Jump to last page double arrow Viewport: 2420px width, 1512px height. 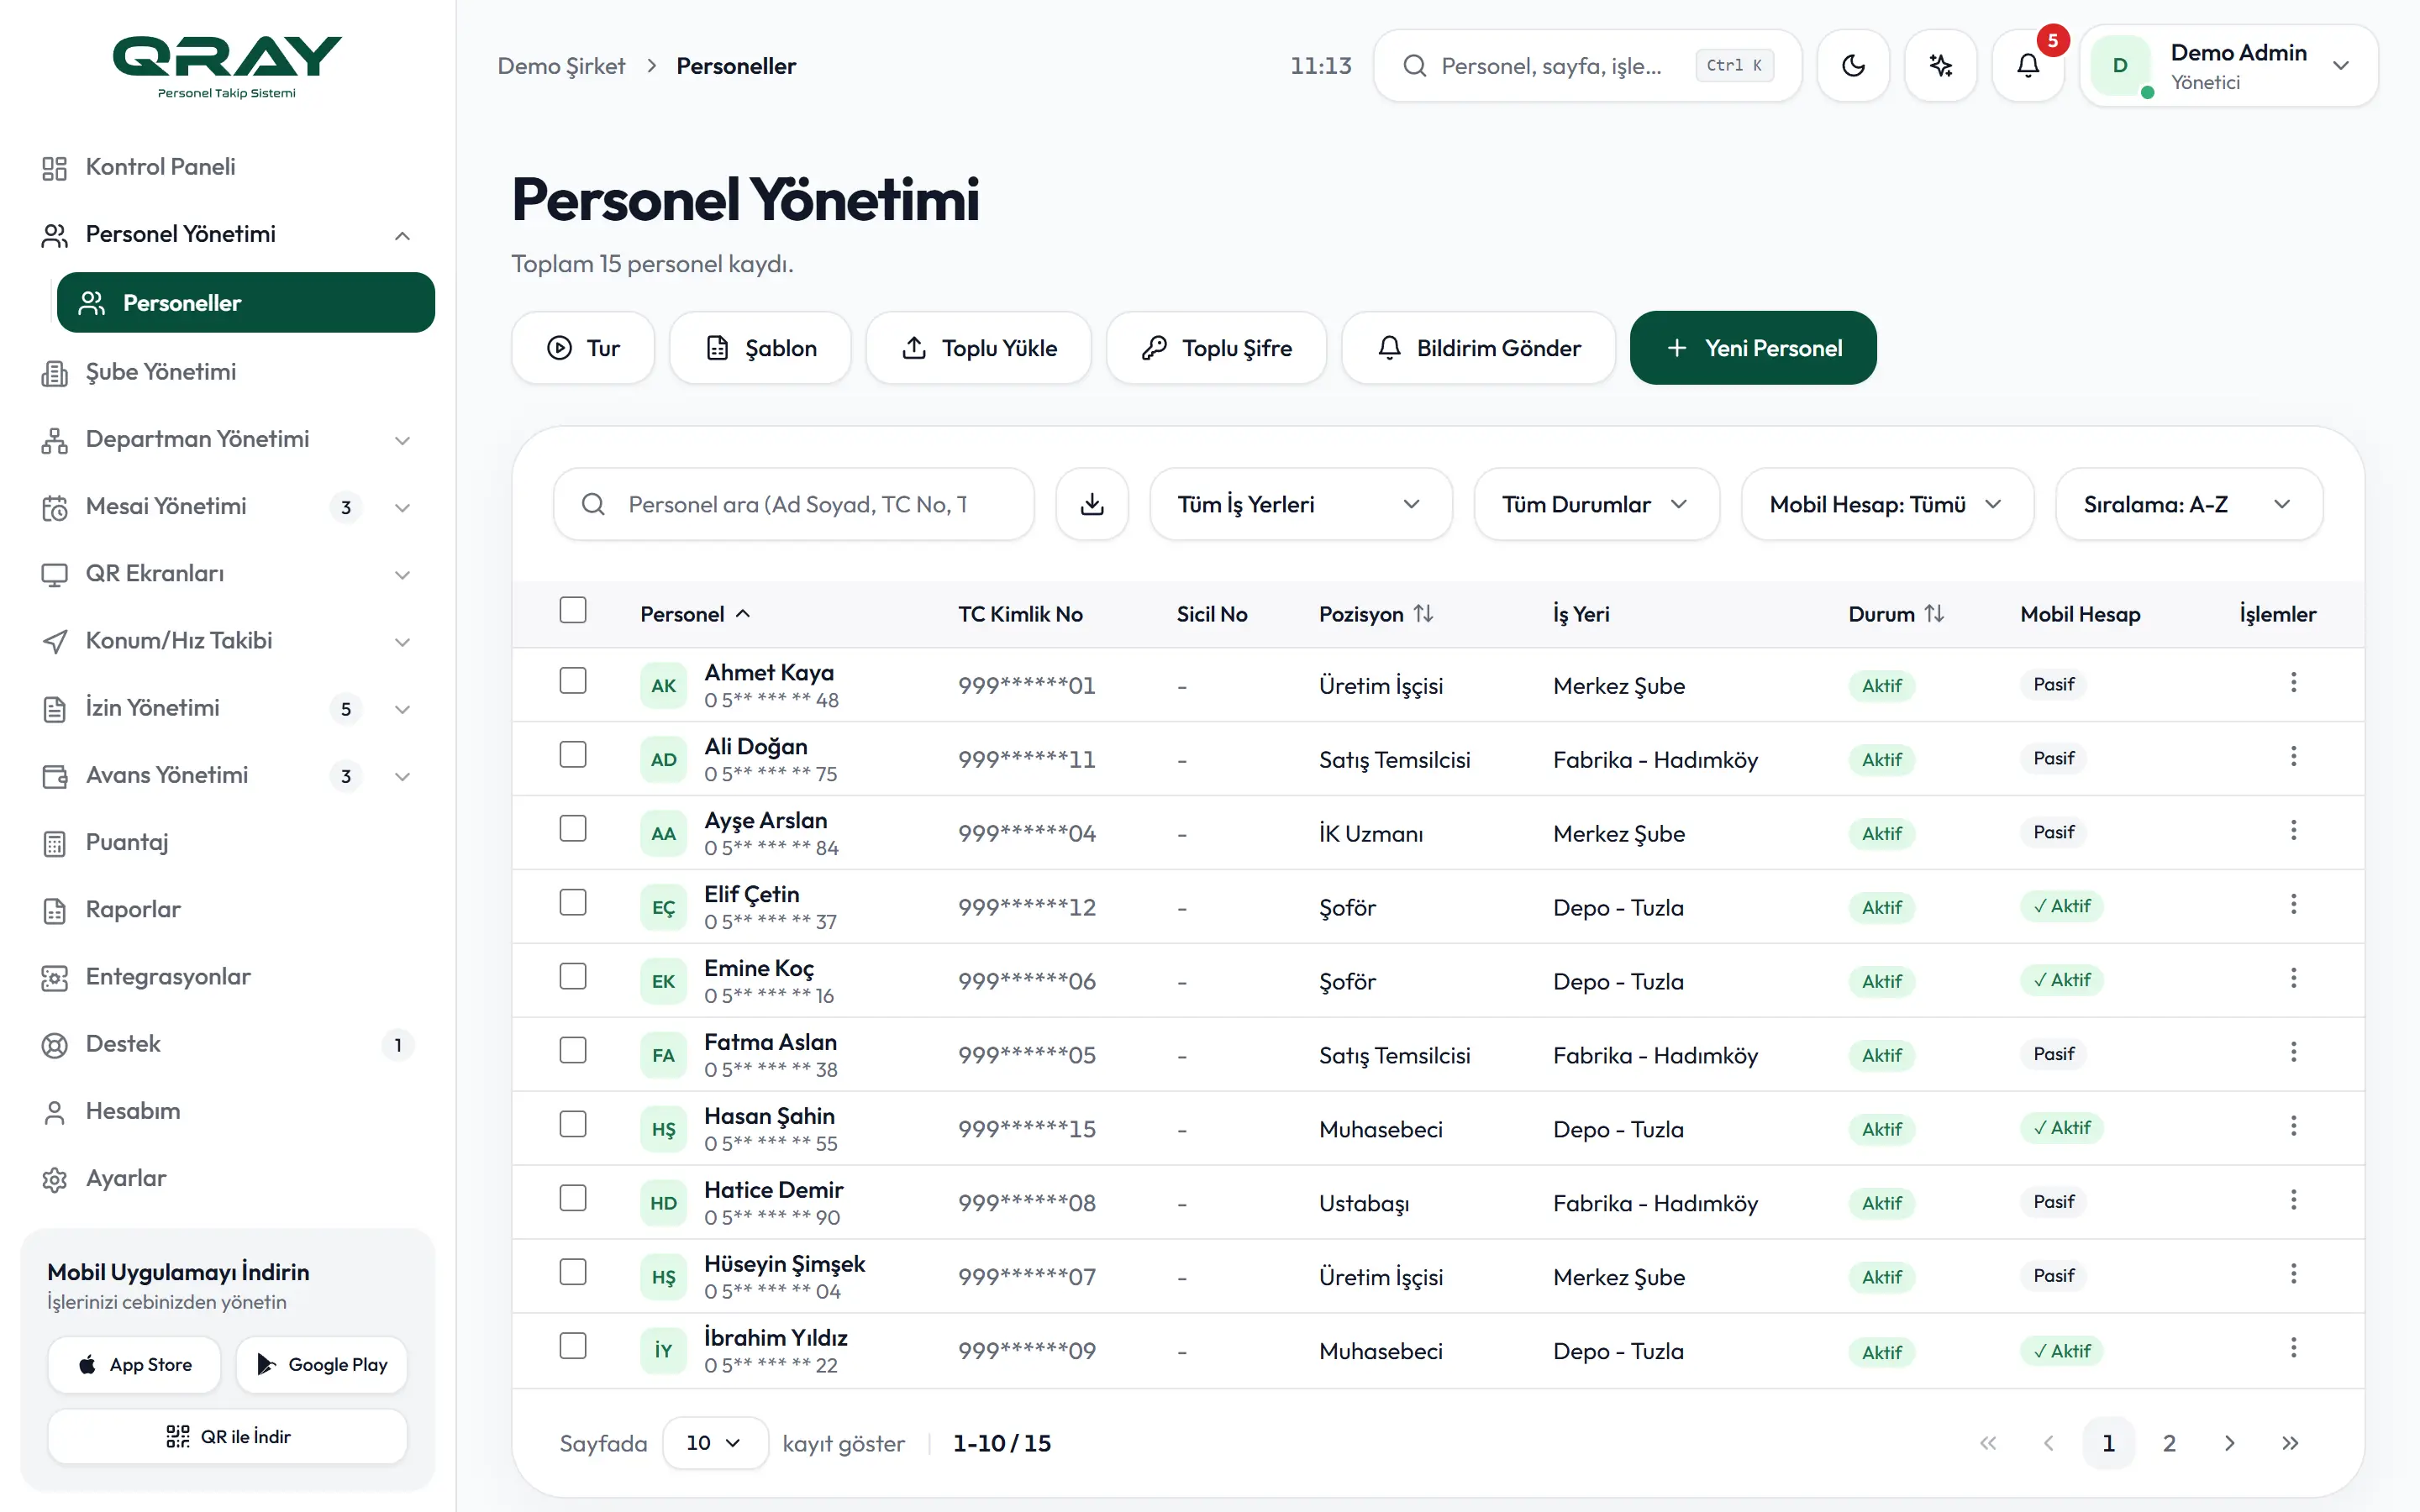tap(2290, 1443)
